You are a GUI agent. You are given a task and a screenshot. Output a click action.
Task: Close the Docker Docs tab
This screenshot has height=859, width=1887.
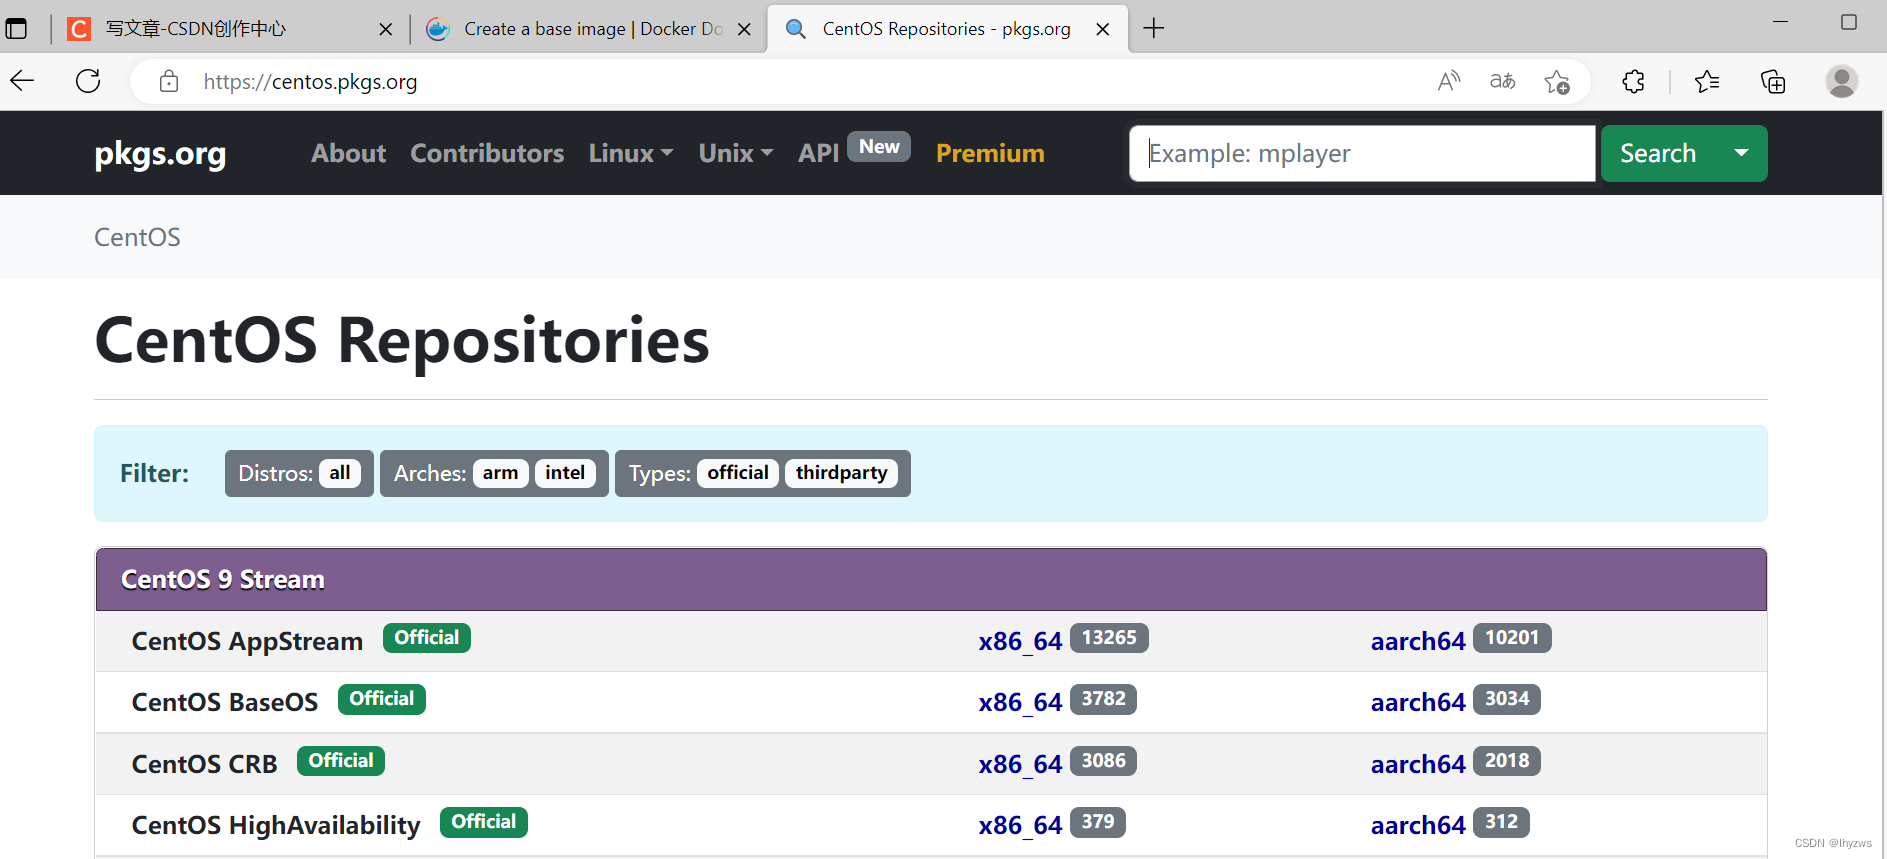[x=744, y=29]
